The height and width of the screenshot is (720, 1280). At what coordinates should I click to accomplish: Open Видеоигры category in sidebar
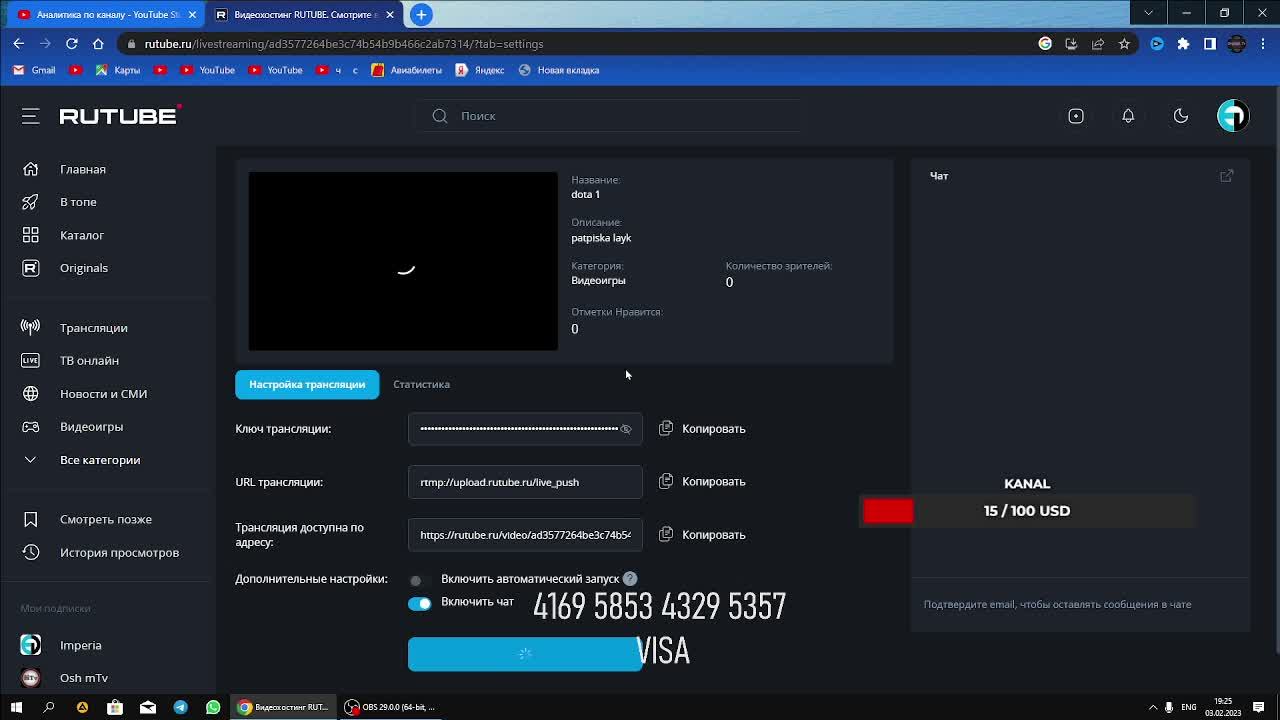[91, 427]
